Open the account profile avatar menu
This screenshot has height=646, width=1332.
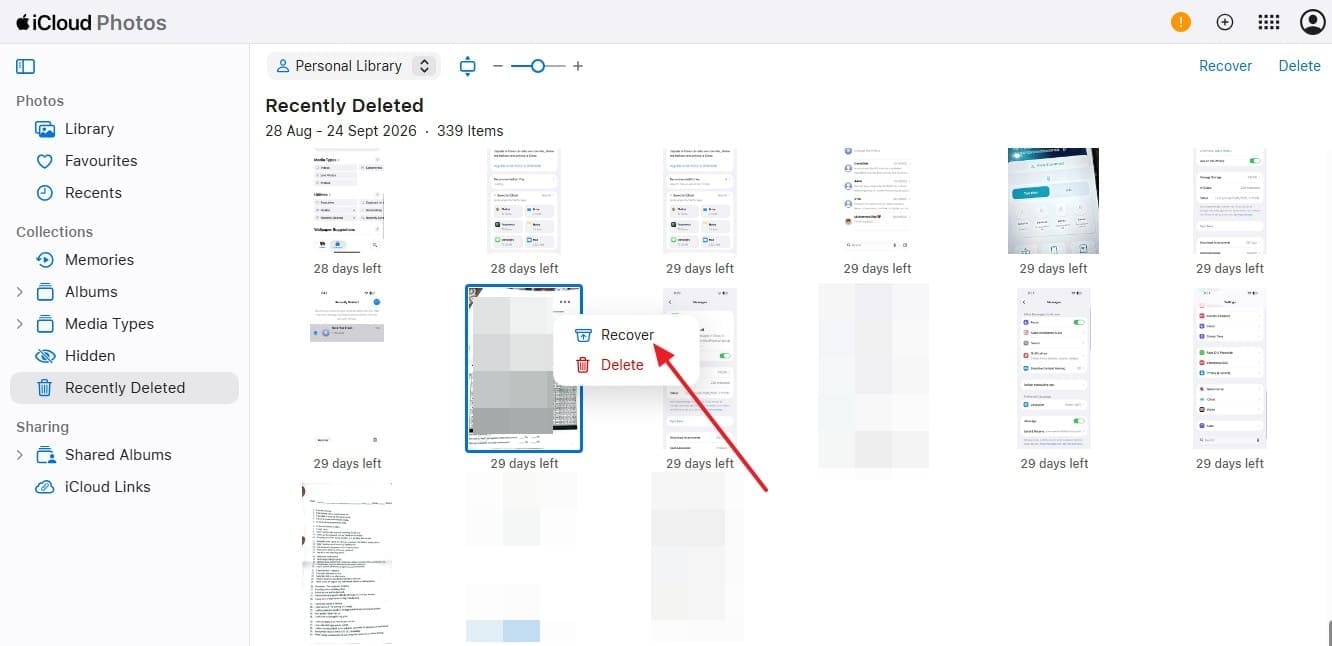pos(1312,22)
